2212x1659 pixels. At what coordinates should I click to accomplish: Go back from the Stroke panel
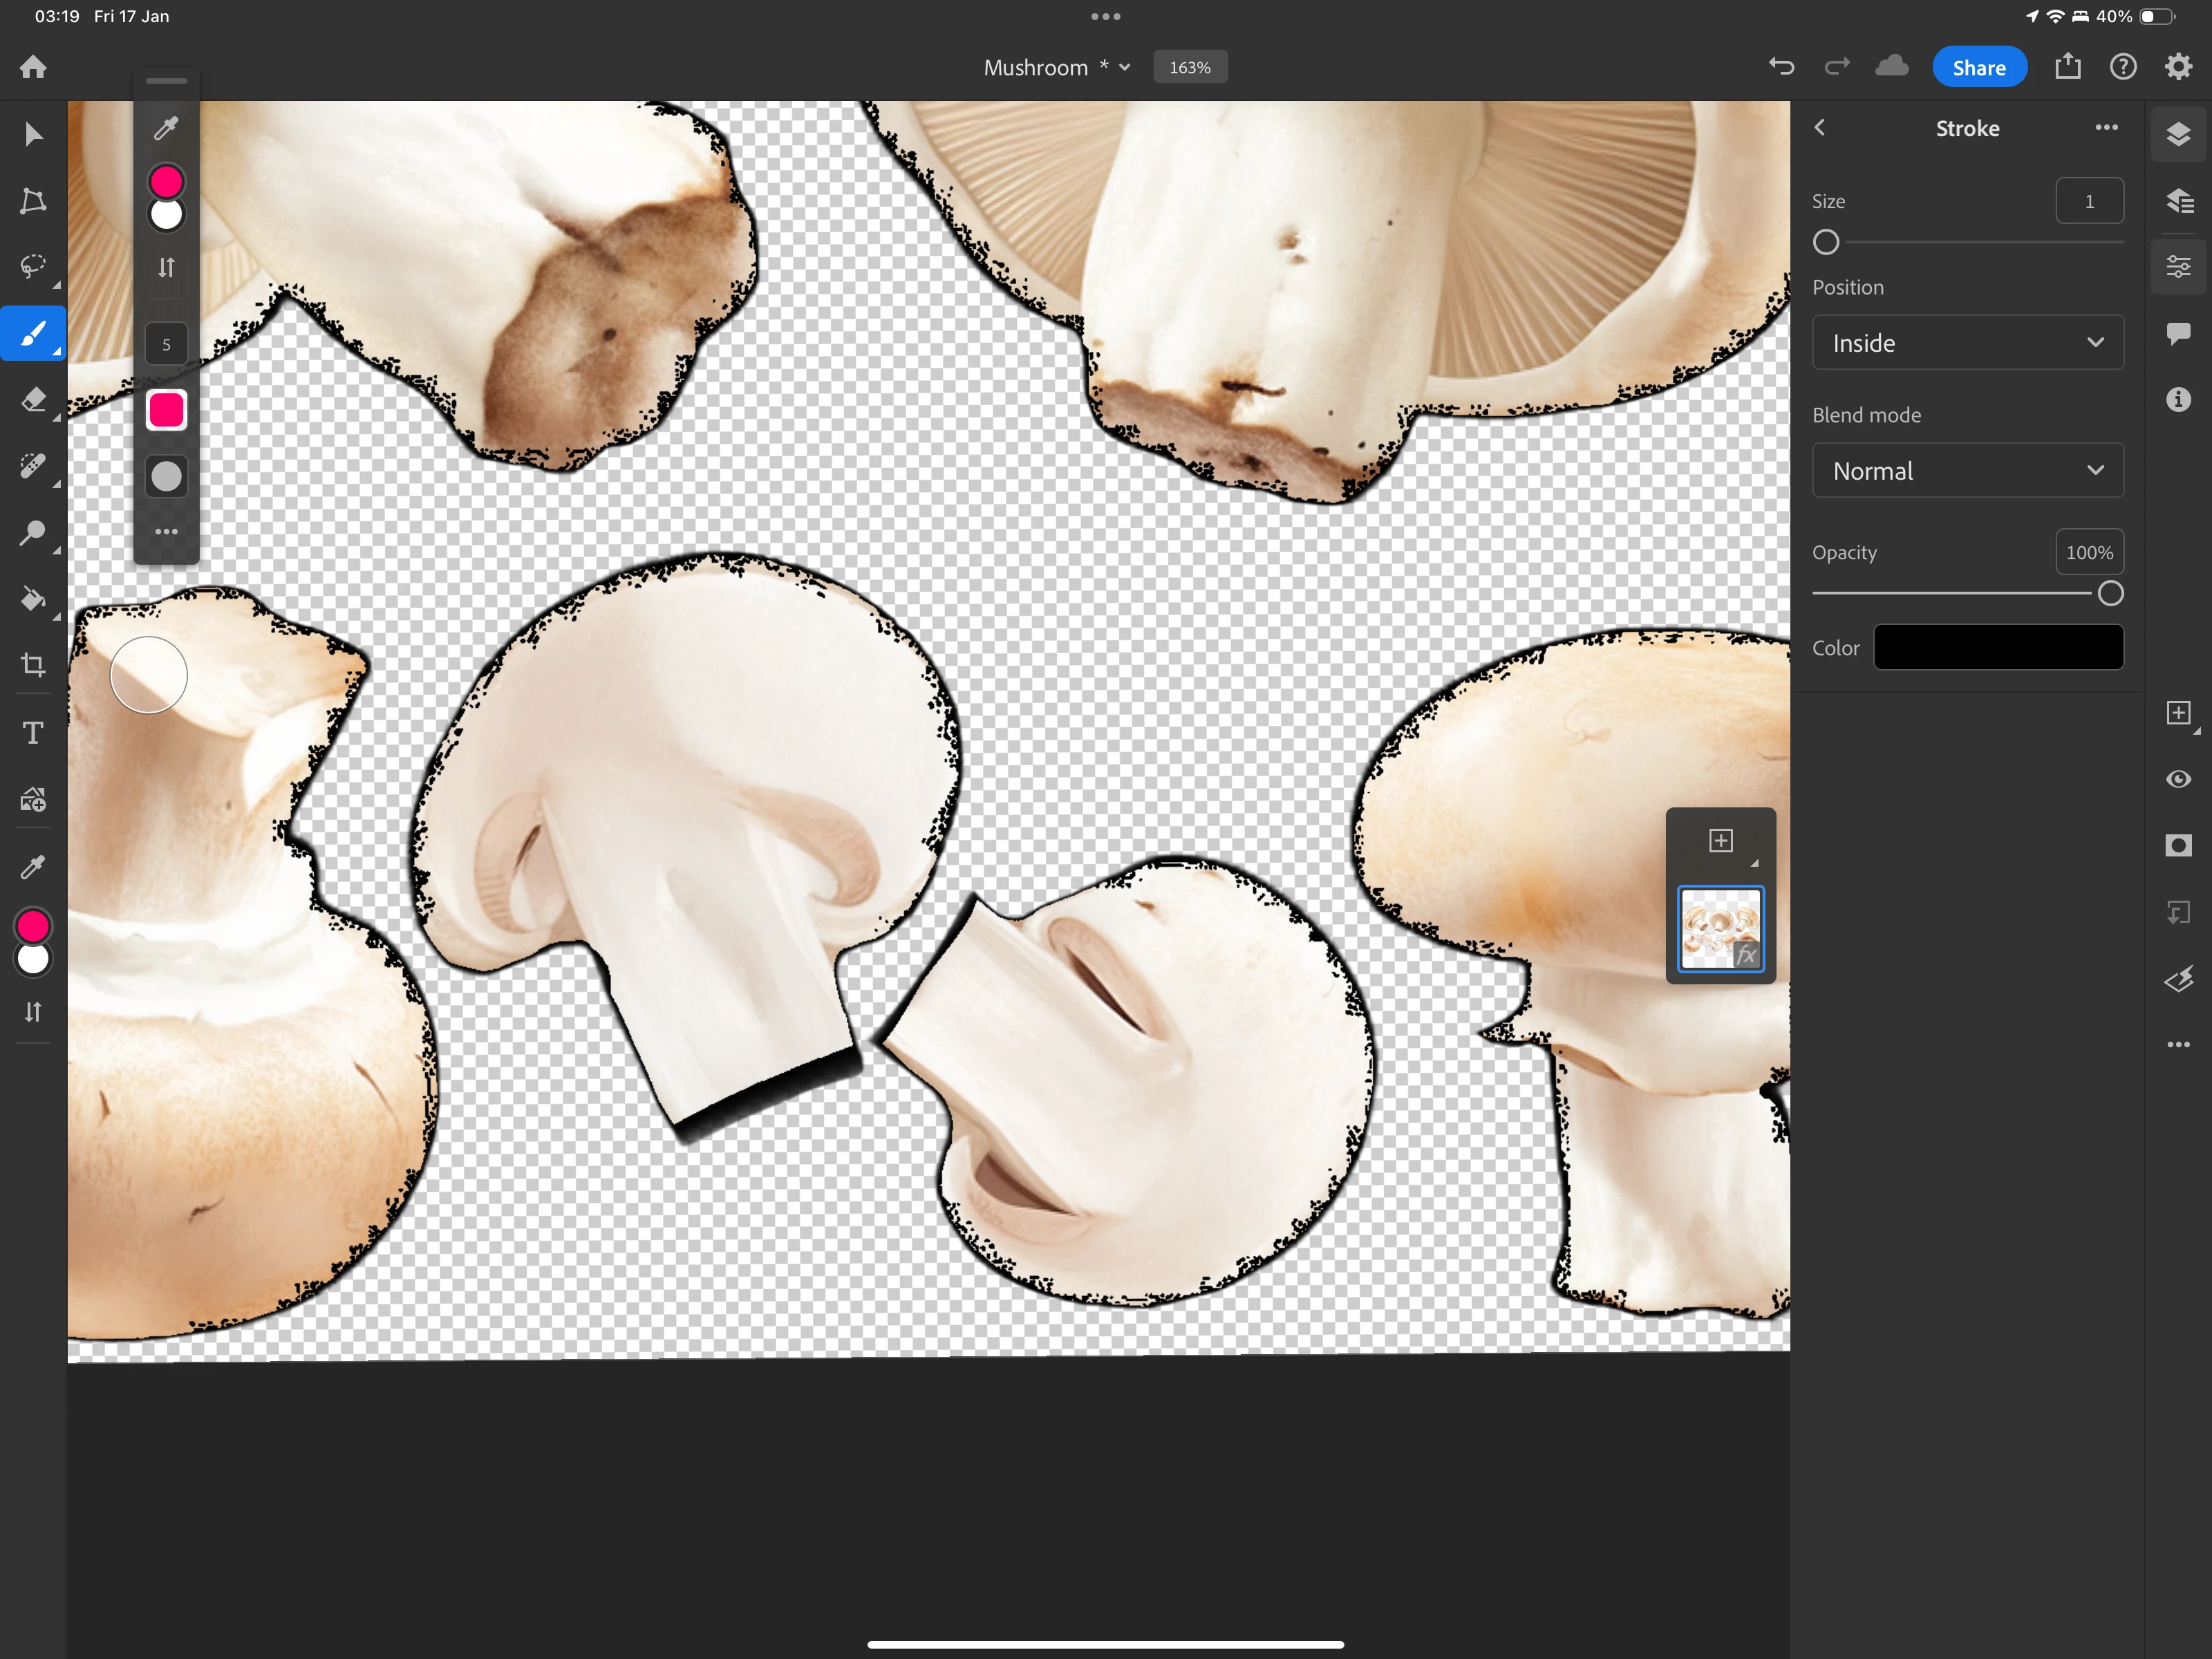click(x=1820, y=128)
